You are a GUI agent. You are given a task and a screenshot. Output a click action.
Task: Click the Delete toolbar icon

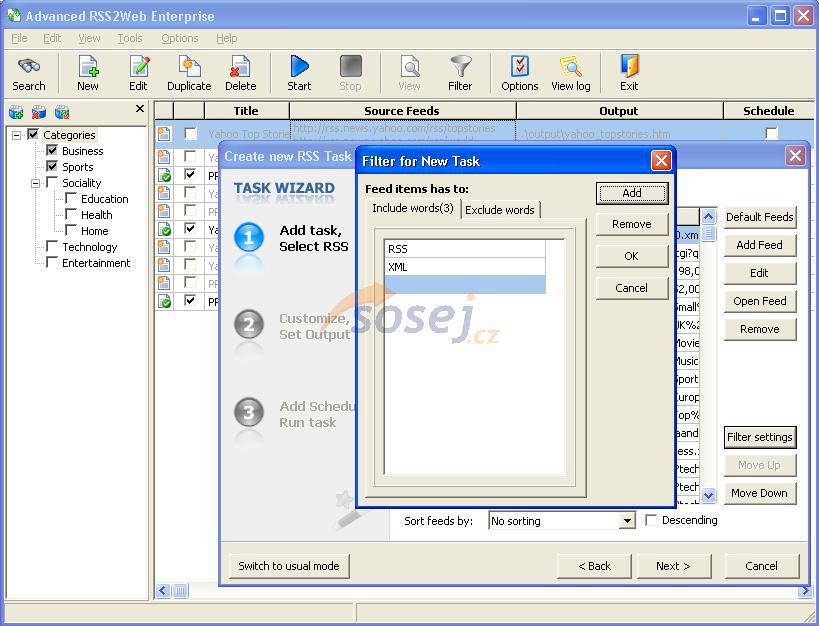coord(240,67)
